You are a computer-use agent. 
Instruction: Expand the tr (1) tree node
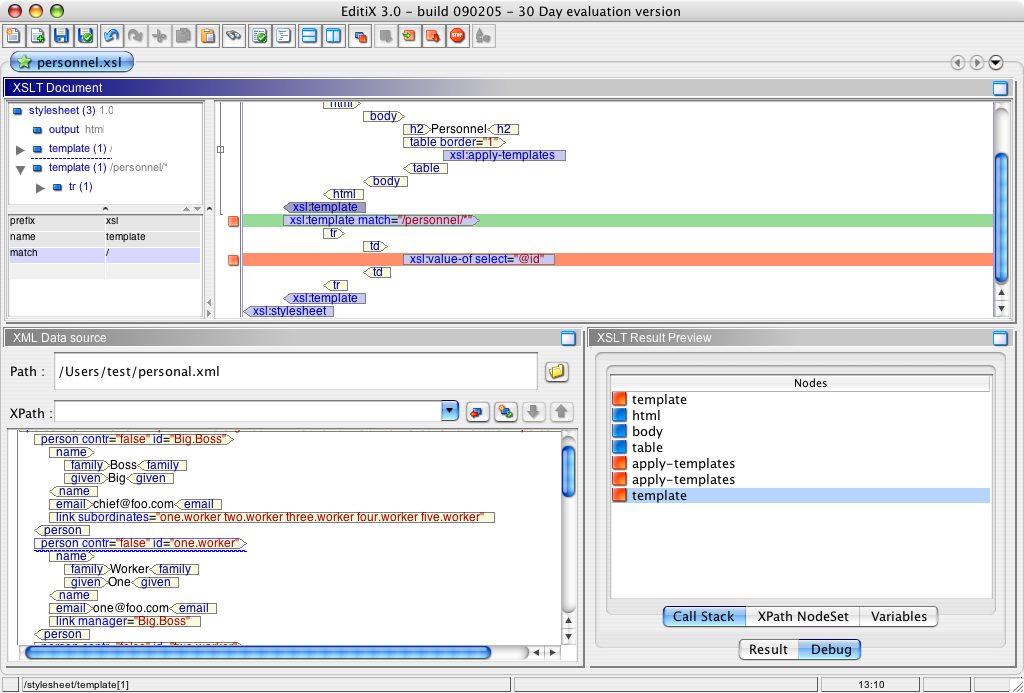pos(40,187)
